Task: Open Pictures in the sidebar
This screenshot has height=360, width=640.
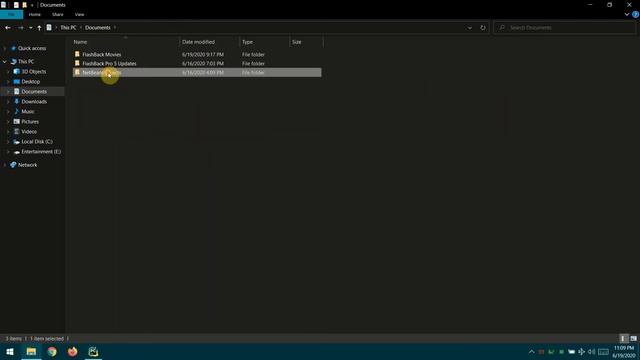Action: click(x=30, y=122)
